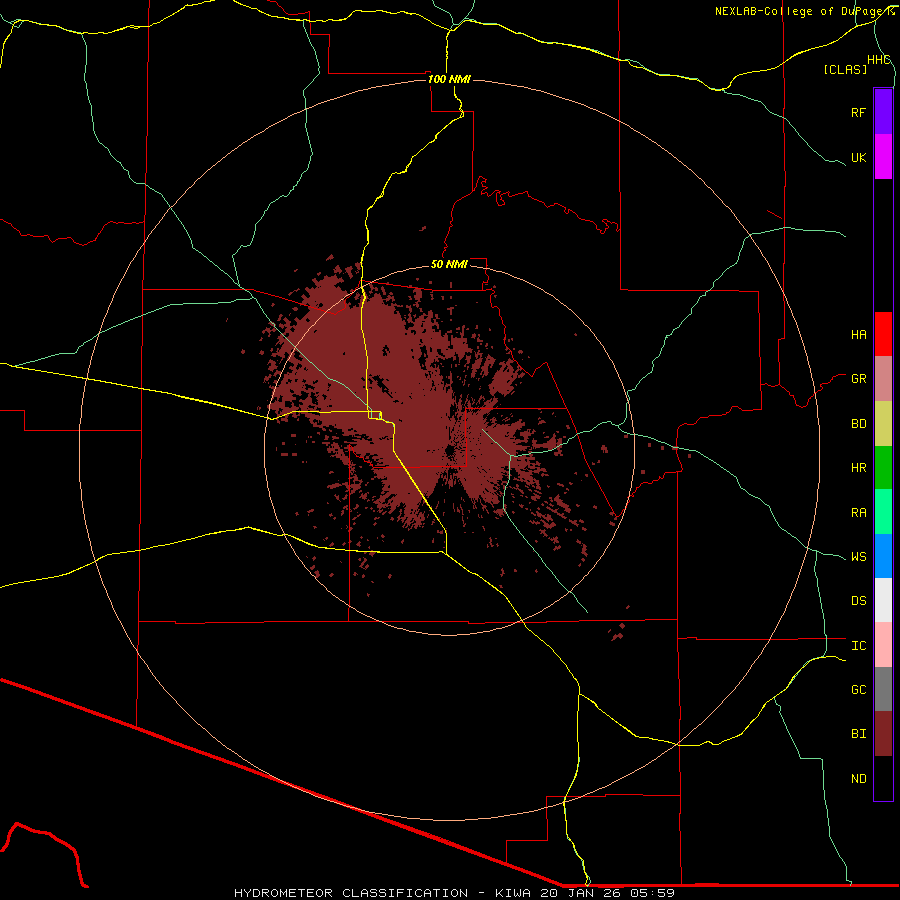Viewport: 900px width, 900px height.
Task: Click the HR green legend swatch
Action: [883, 468]
